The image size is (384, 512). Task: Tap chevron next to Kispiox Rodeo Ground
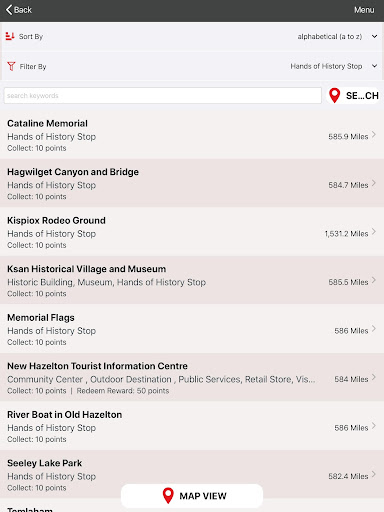[x=374, y=232]
